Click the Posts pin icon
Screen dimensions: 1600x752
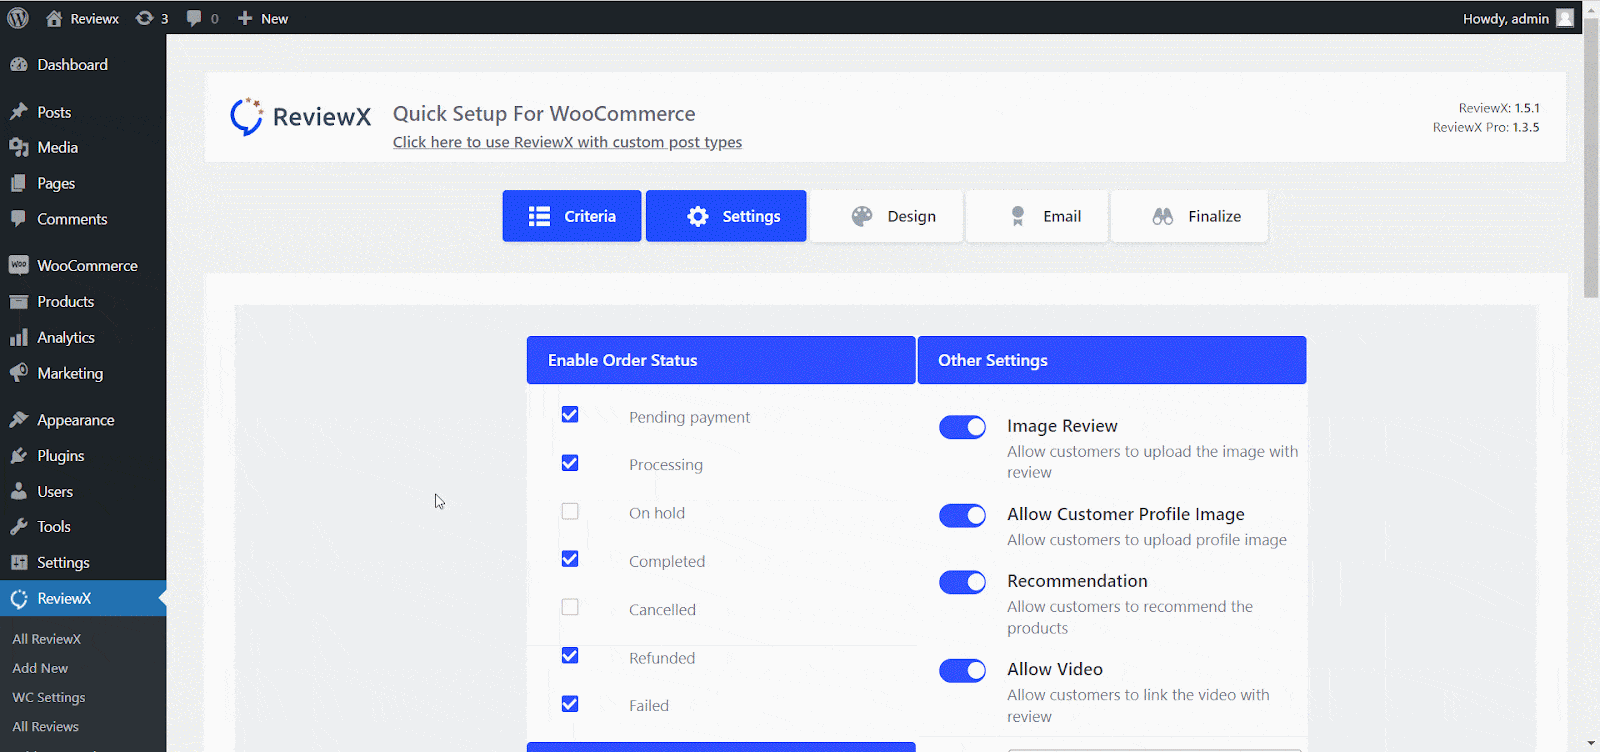point(19,112)
